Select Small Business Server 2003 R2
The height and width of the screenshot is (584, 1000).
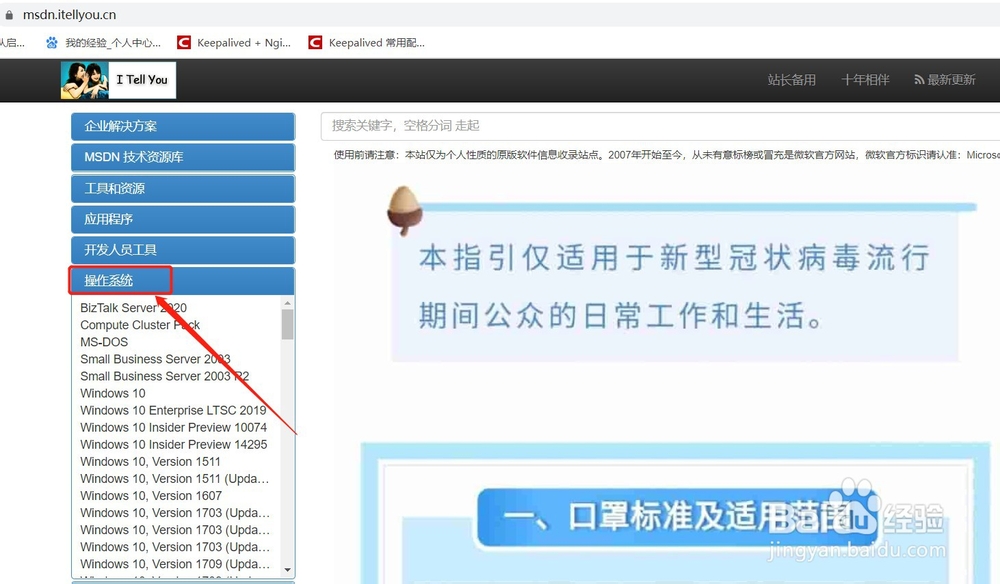pyautogui.click(x=165, y=376)
